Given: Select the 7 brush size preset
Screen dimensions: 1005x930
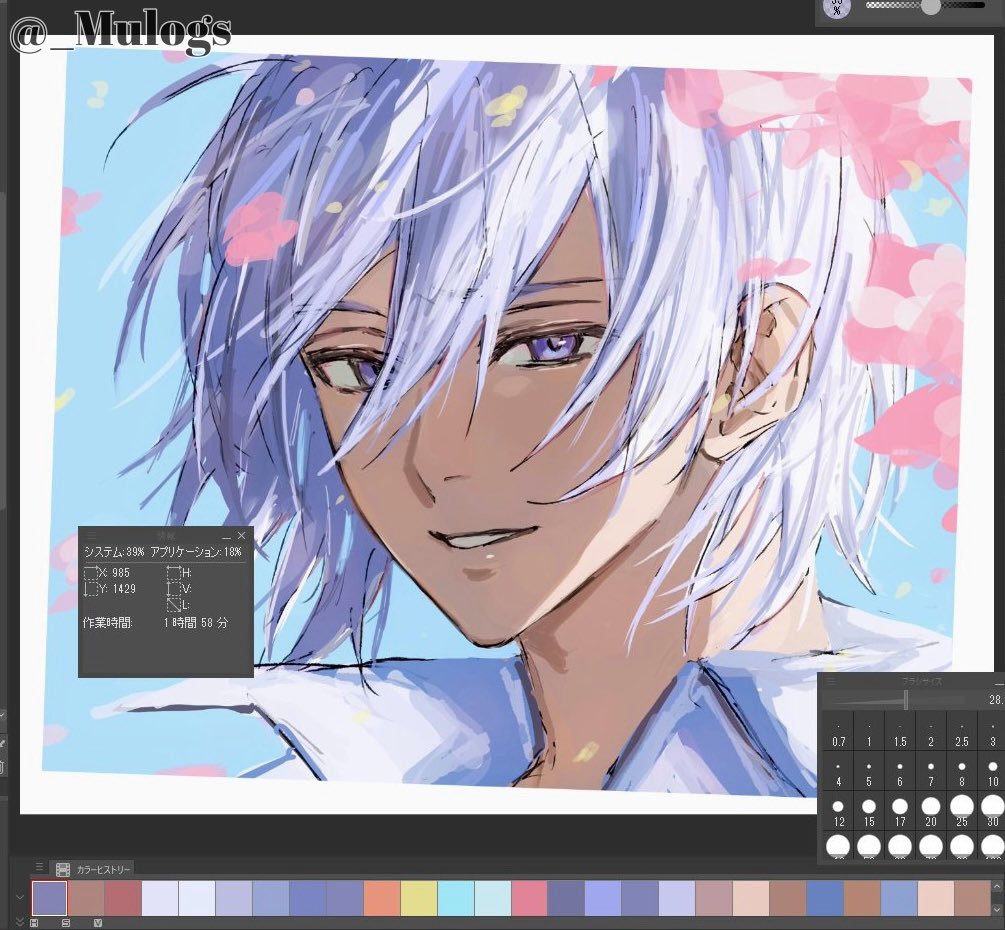Looking at the screenshot, I should click(x=931, y=772).
